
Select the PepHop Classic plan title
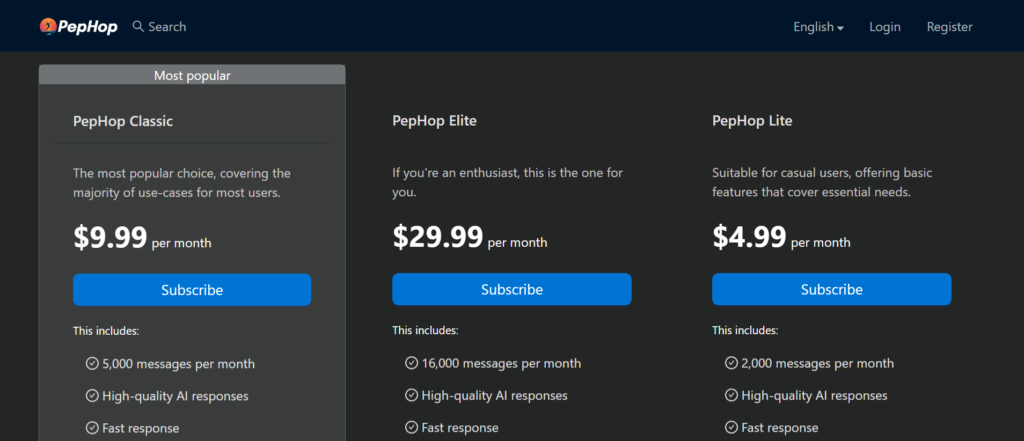click(123, 121)
